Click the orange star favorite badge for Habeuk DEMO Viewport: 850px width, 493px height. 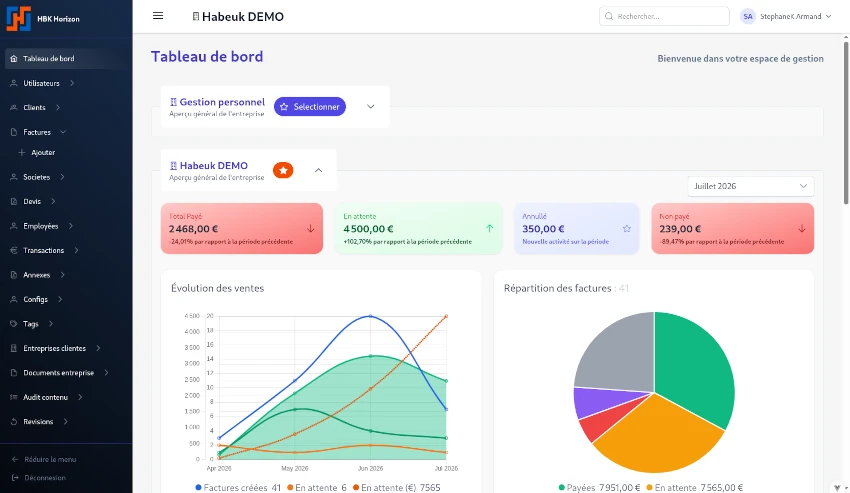(x=283, y=170)
